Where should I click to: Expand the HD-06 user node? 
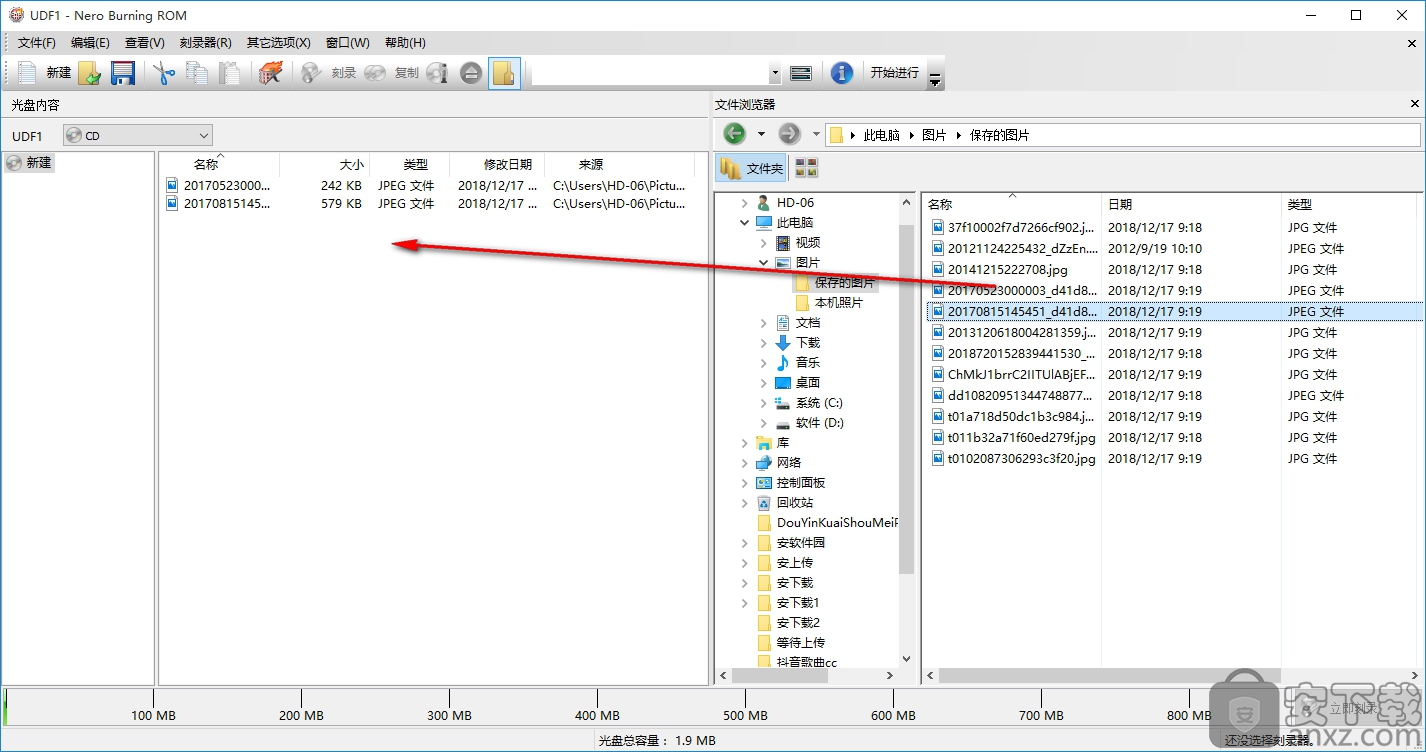[x=744, y=202]
